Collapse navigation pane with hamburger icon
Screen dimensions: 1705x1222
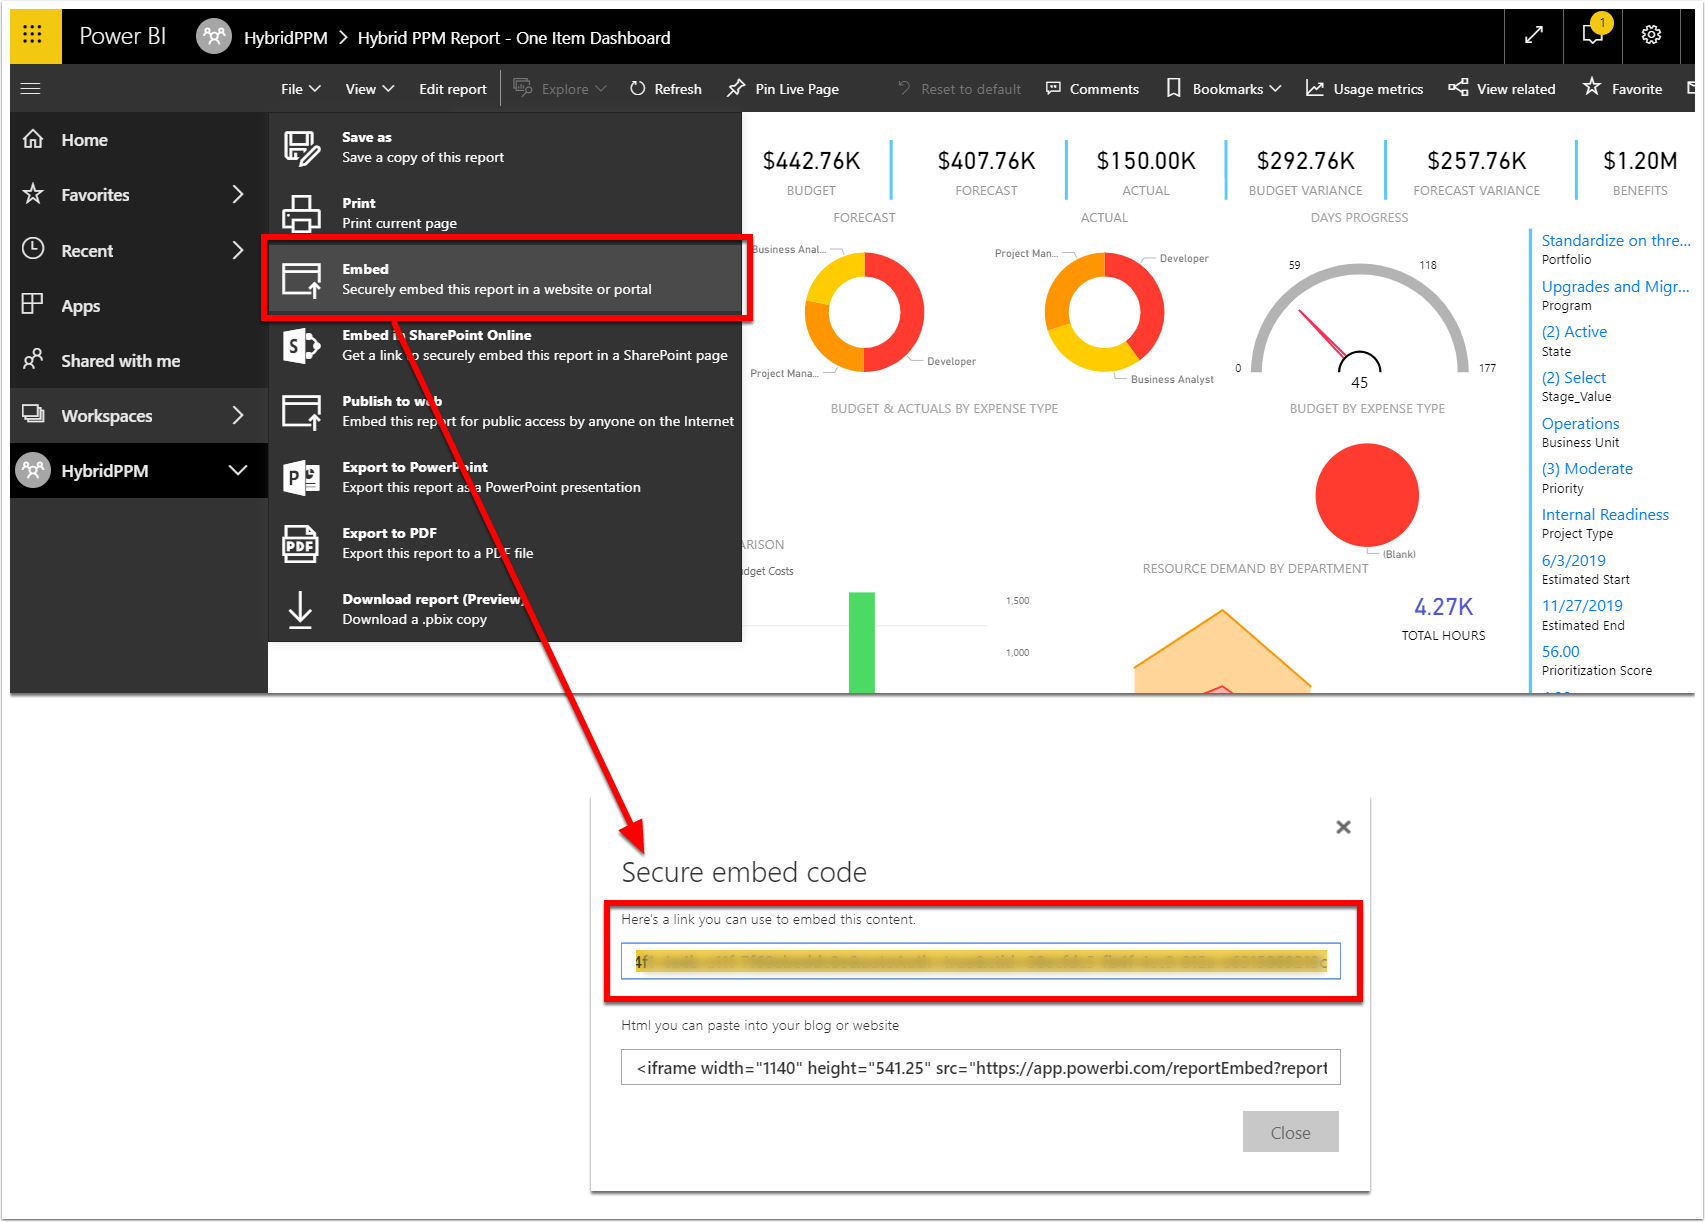tap(30, 89)
